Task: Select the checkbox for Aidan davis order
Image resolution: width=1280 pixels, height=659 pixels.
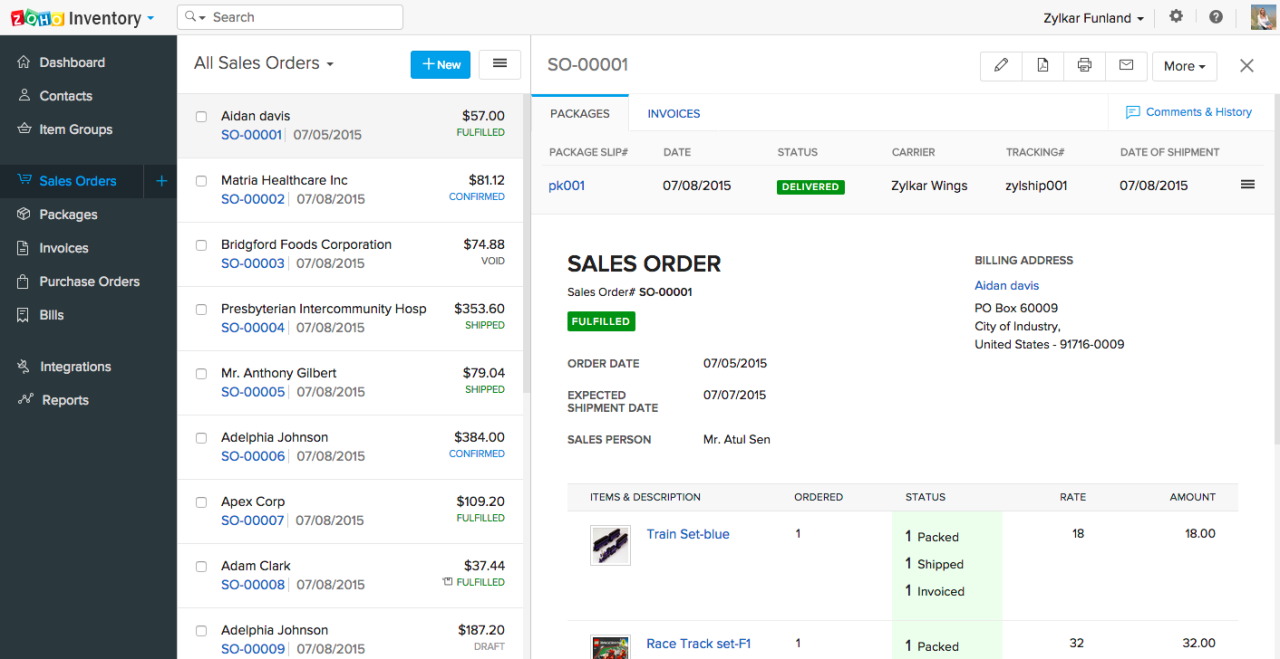Action: 200,116
